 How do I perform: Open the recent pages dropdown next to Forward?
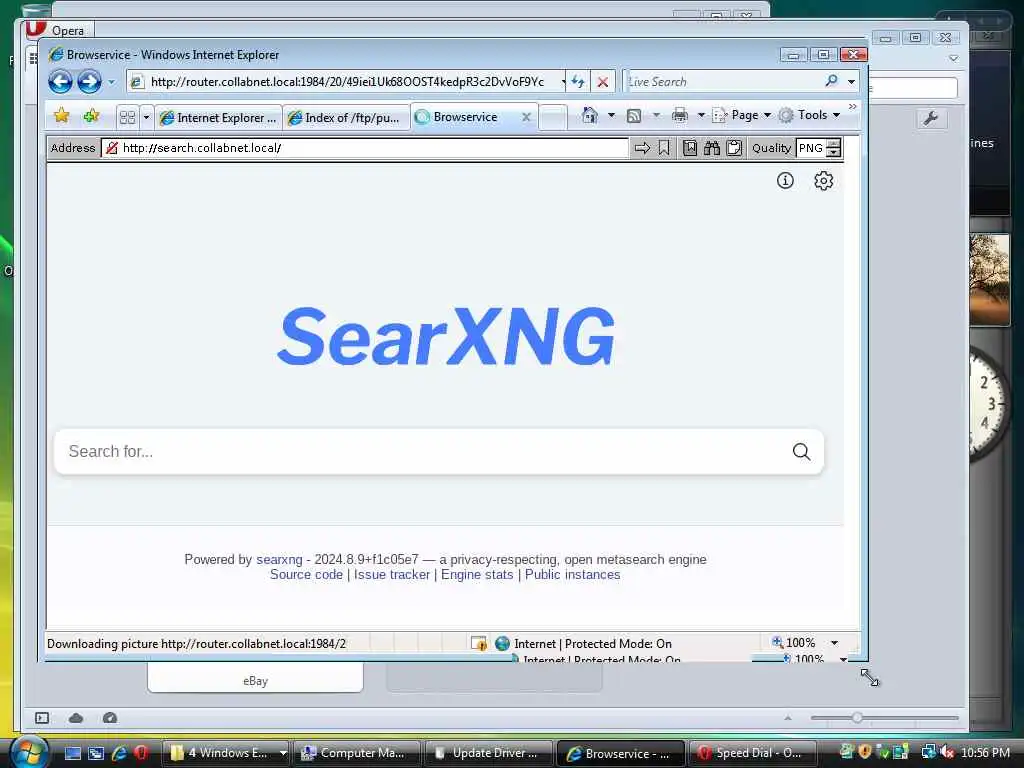tap(111, 82)
